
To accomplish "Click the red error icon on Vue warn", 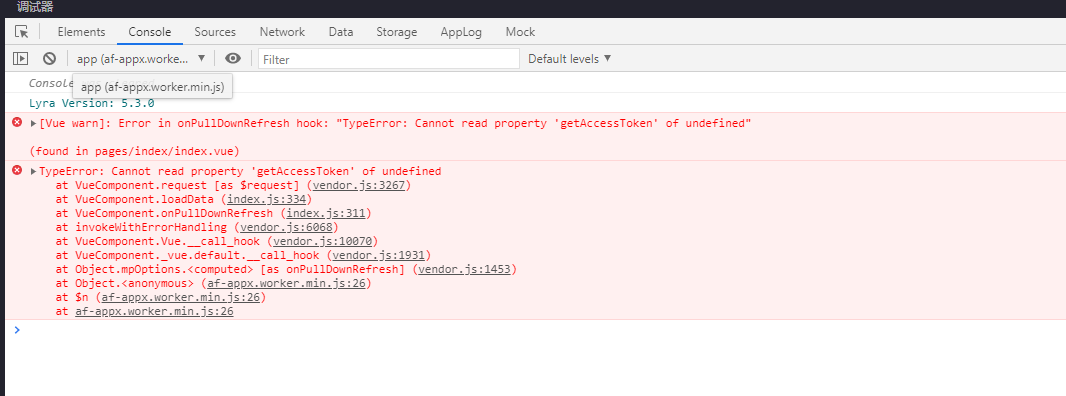I will coord(17,122).
